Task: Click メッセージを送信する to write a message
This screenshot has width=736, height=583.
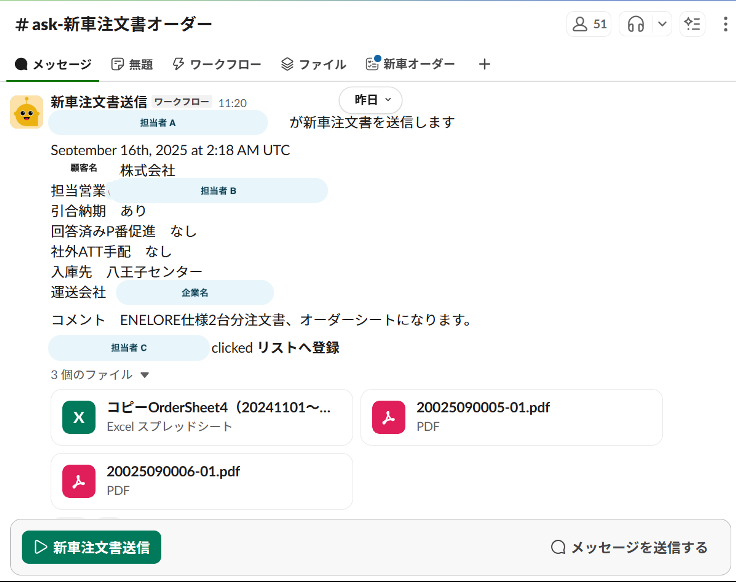Action: click(629, 547)
